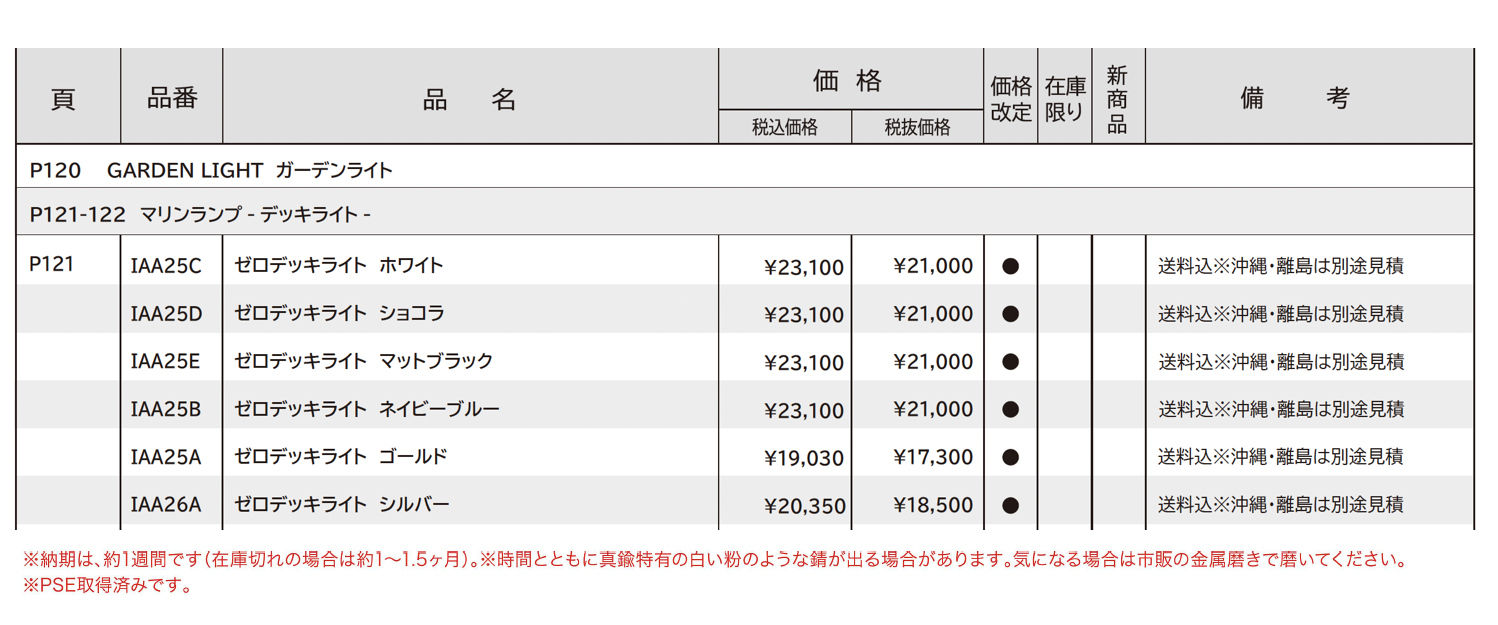Click the price revision dot for IAA25E
Image resolution: width=1498 pixels, height=625 pixels.
(x=1010, y=361)
